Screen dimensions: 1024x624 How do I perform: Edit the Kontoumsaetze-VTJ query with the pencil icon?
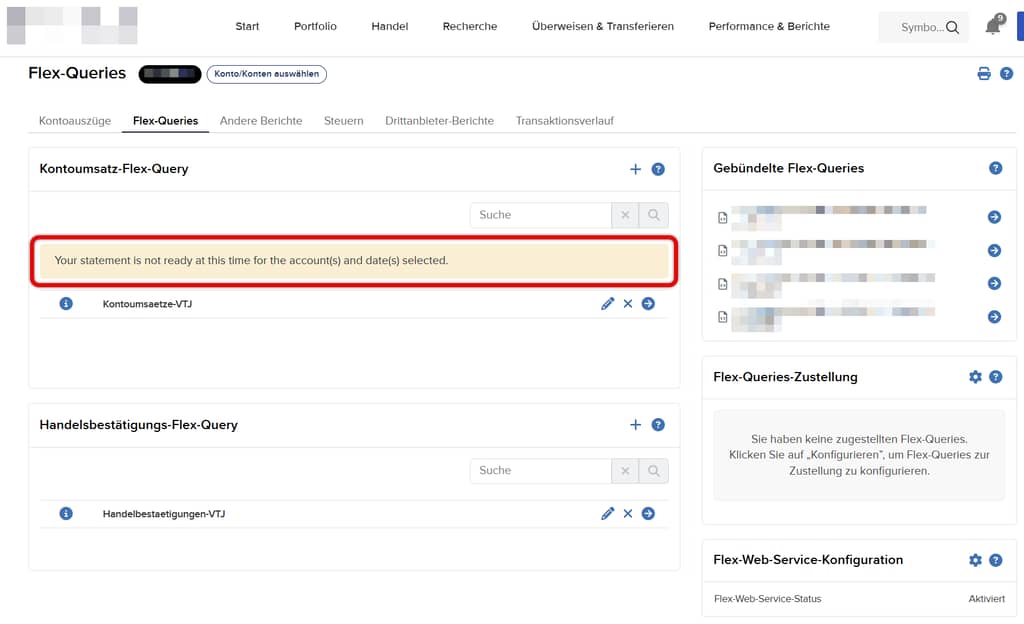click(608, 303)
